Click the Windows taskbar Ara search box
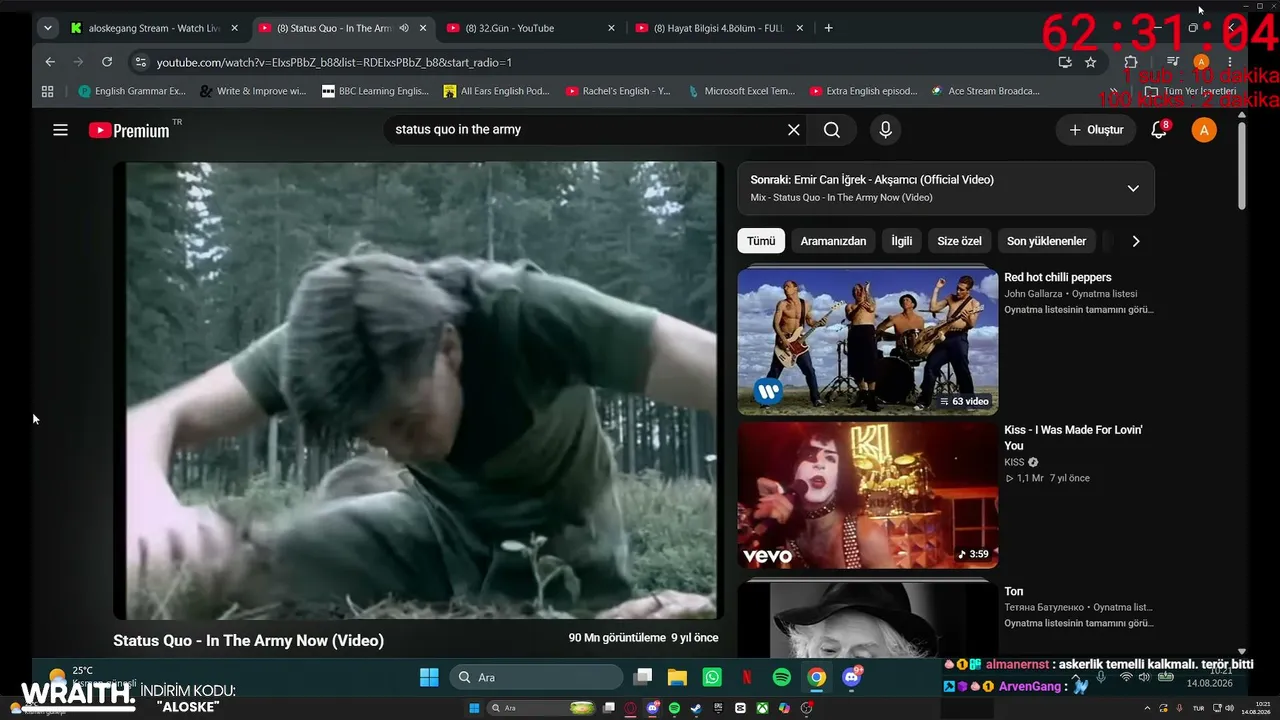 click(x=537, y=677)
